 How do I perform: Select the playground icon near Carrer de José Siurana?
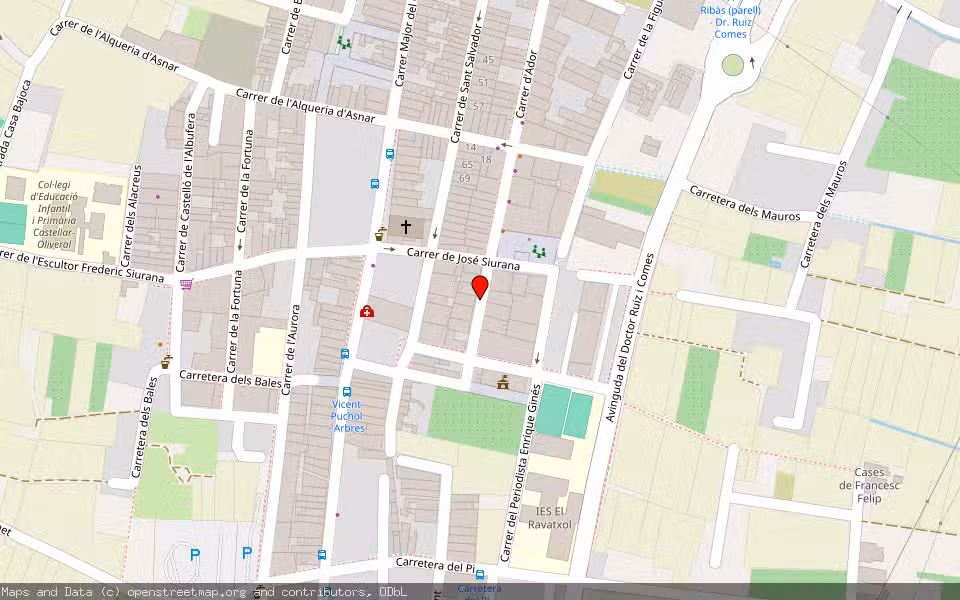click(539, 251)
